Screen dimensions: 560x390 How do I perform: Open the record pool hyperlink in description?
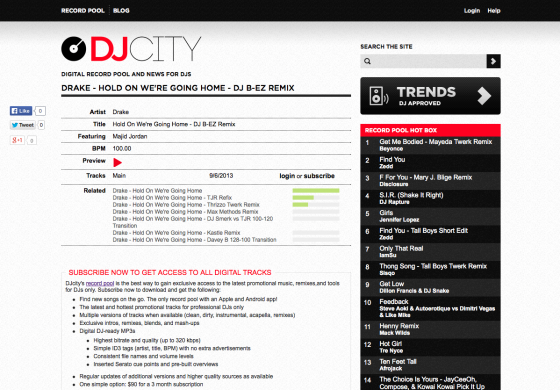(100, 283)
